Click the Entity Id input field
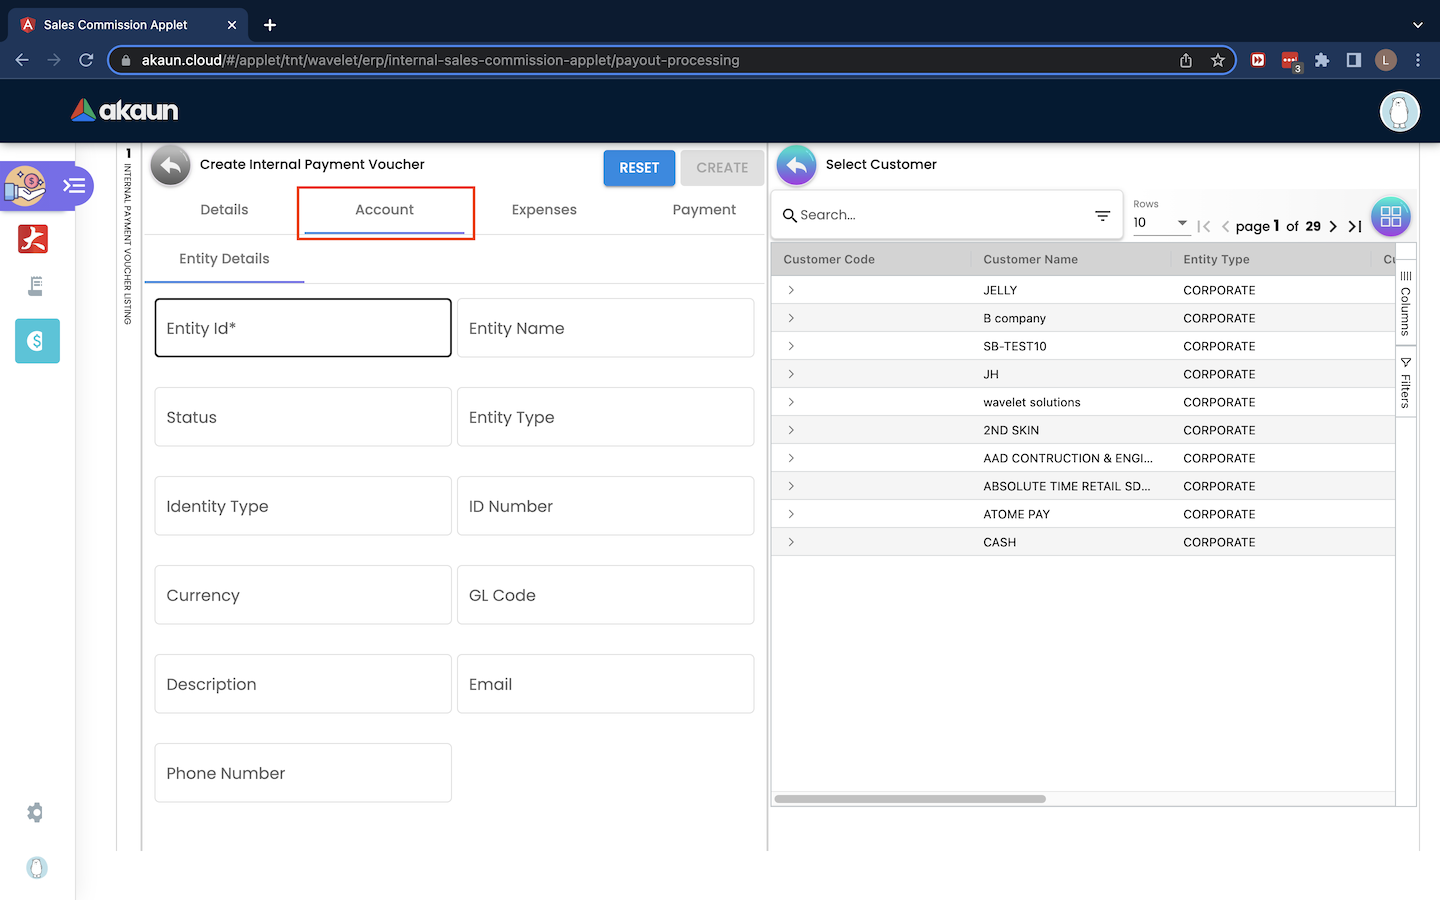 [x=303, y=328]
